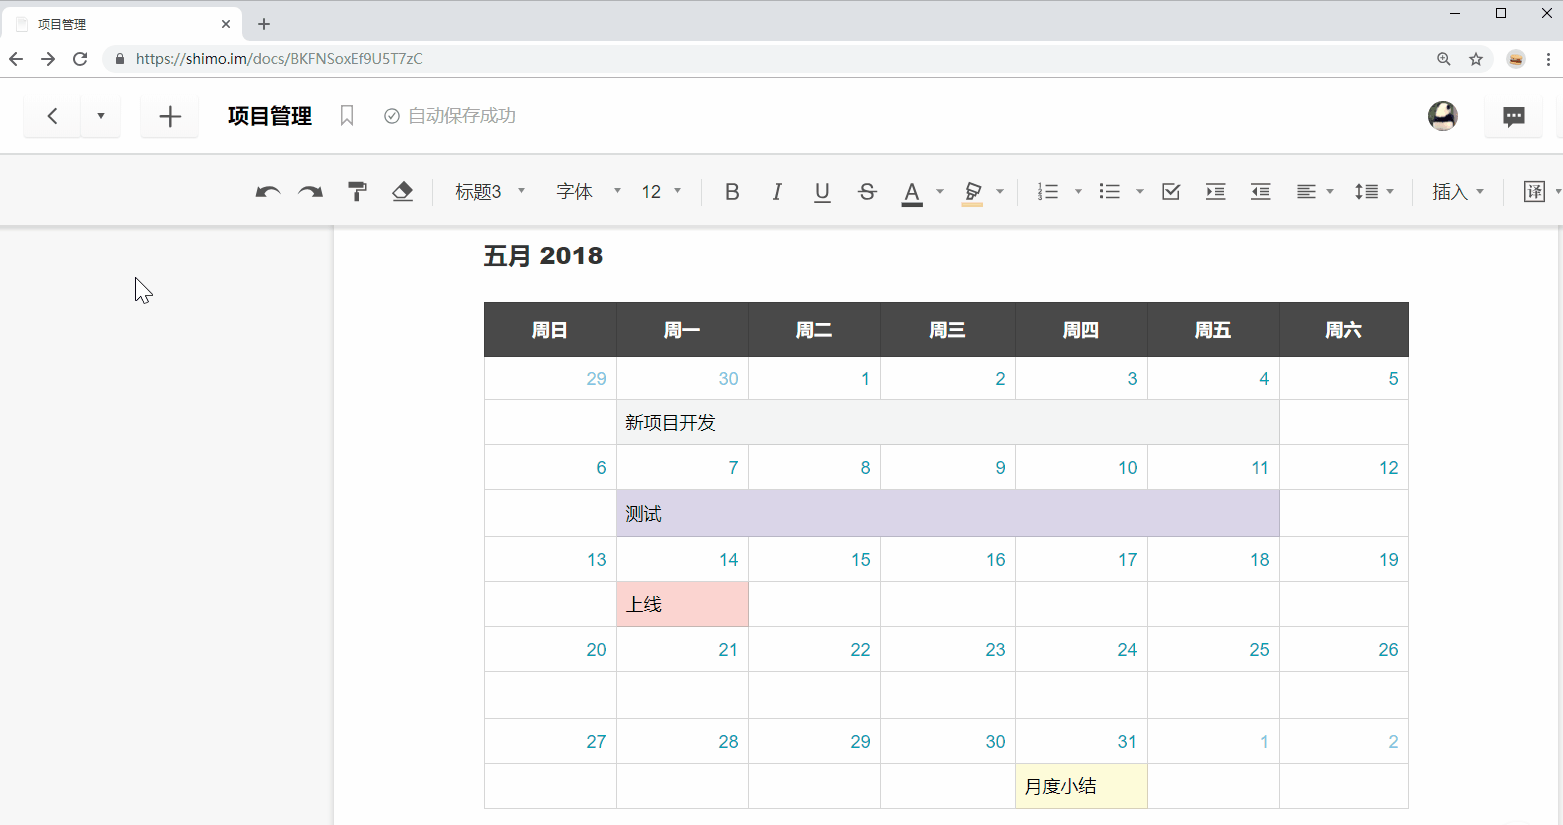Toggle italic formatting
The height and width of the screenshot is (825, 1563).
(x=777, y=192)
